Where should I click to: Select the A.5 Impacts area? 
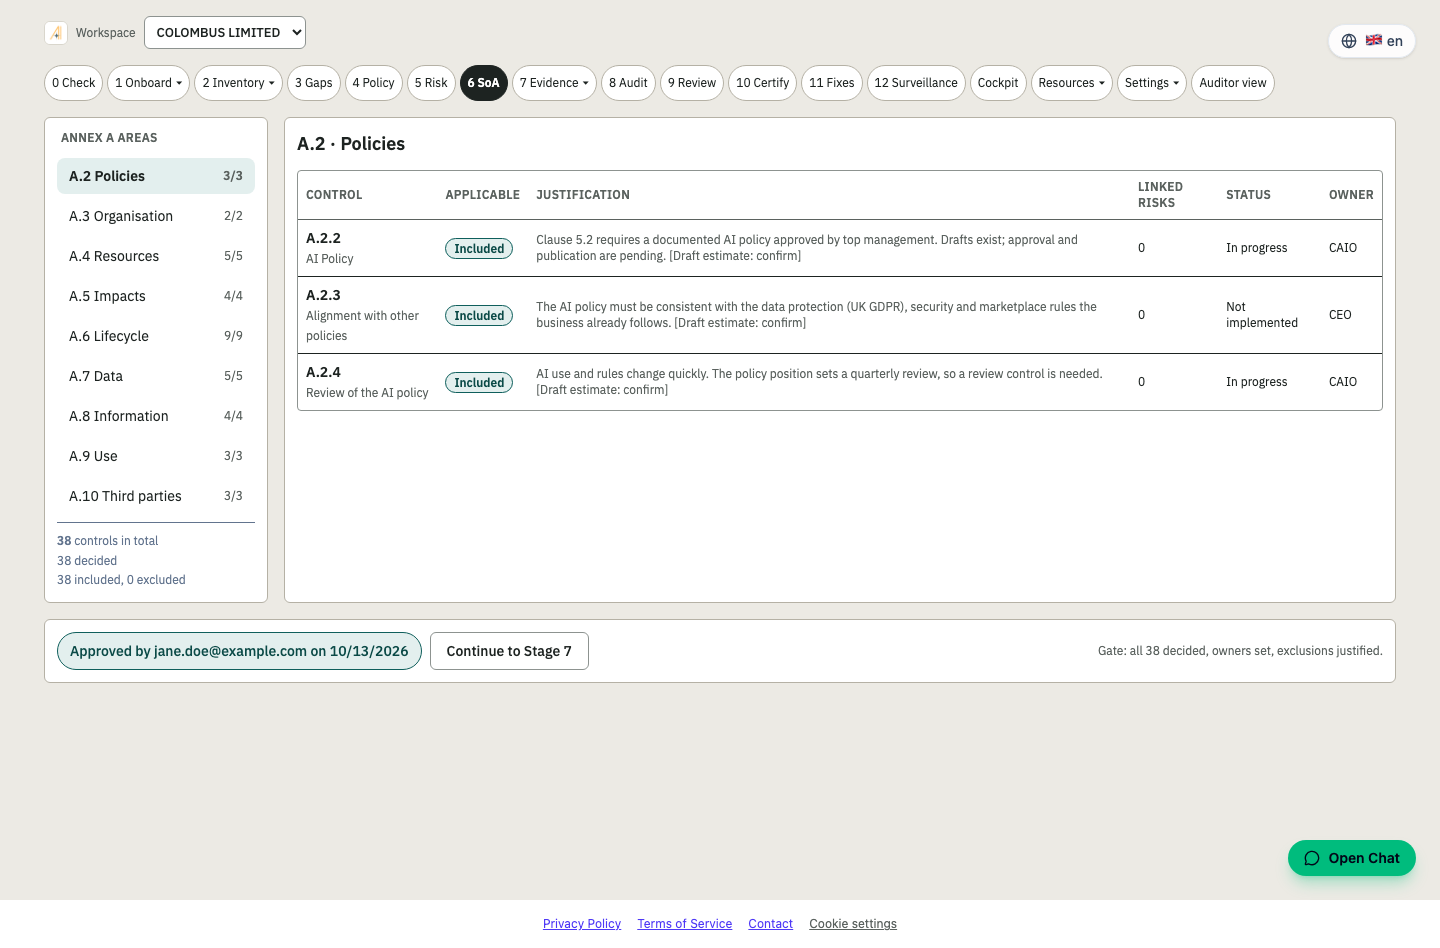[x=156, y=296]
